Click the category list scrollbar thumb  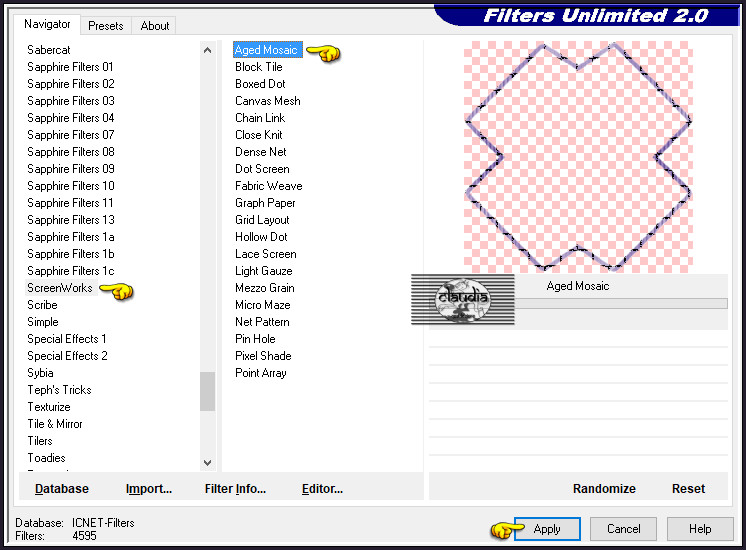tap(207, 391)
